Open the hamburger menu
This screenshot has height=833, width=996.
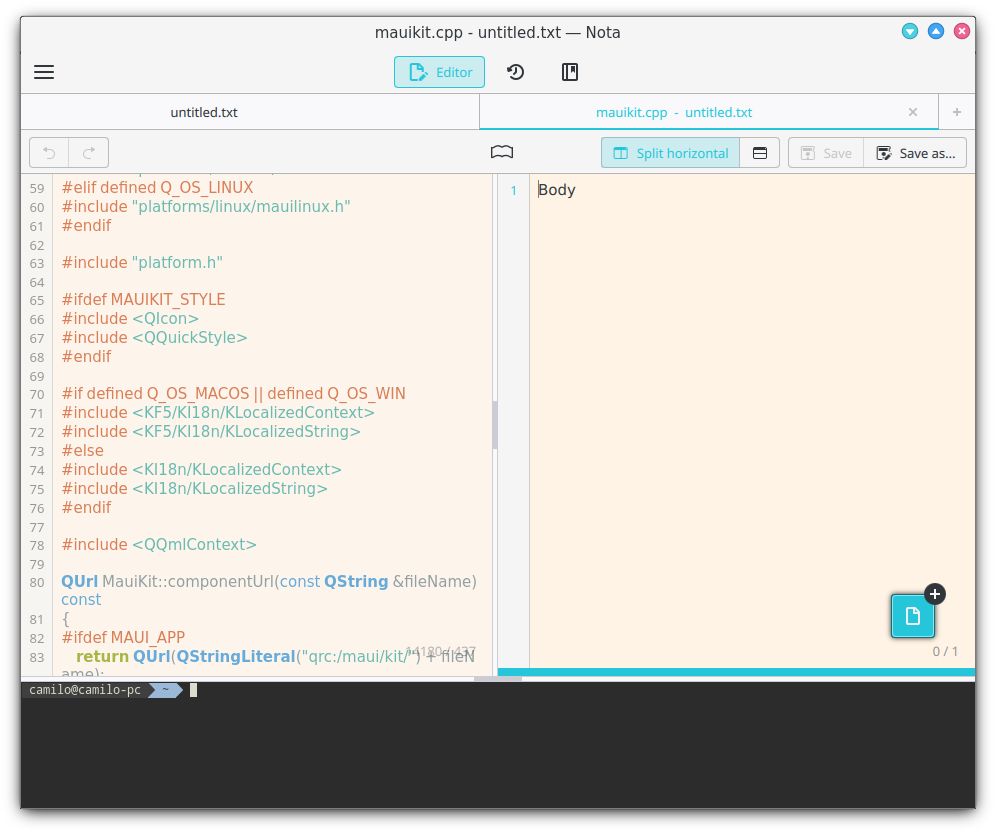[x=44, y=72]
